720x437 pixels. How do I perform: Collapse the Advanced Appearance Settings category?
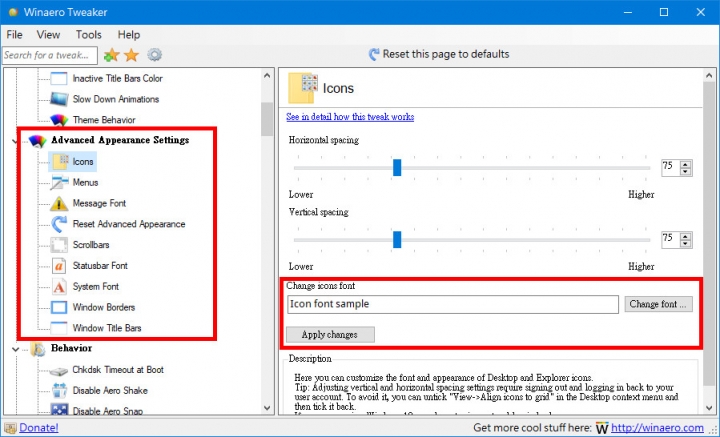coord(15,140)
